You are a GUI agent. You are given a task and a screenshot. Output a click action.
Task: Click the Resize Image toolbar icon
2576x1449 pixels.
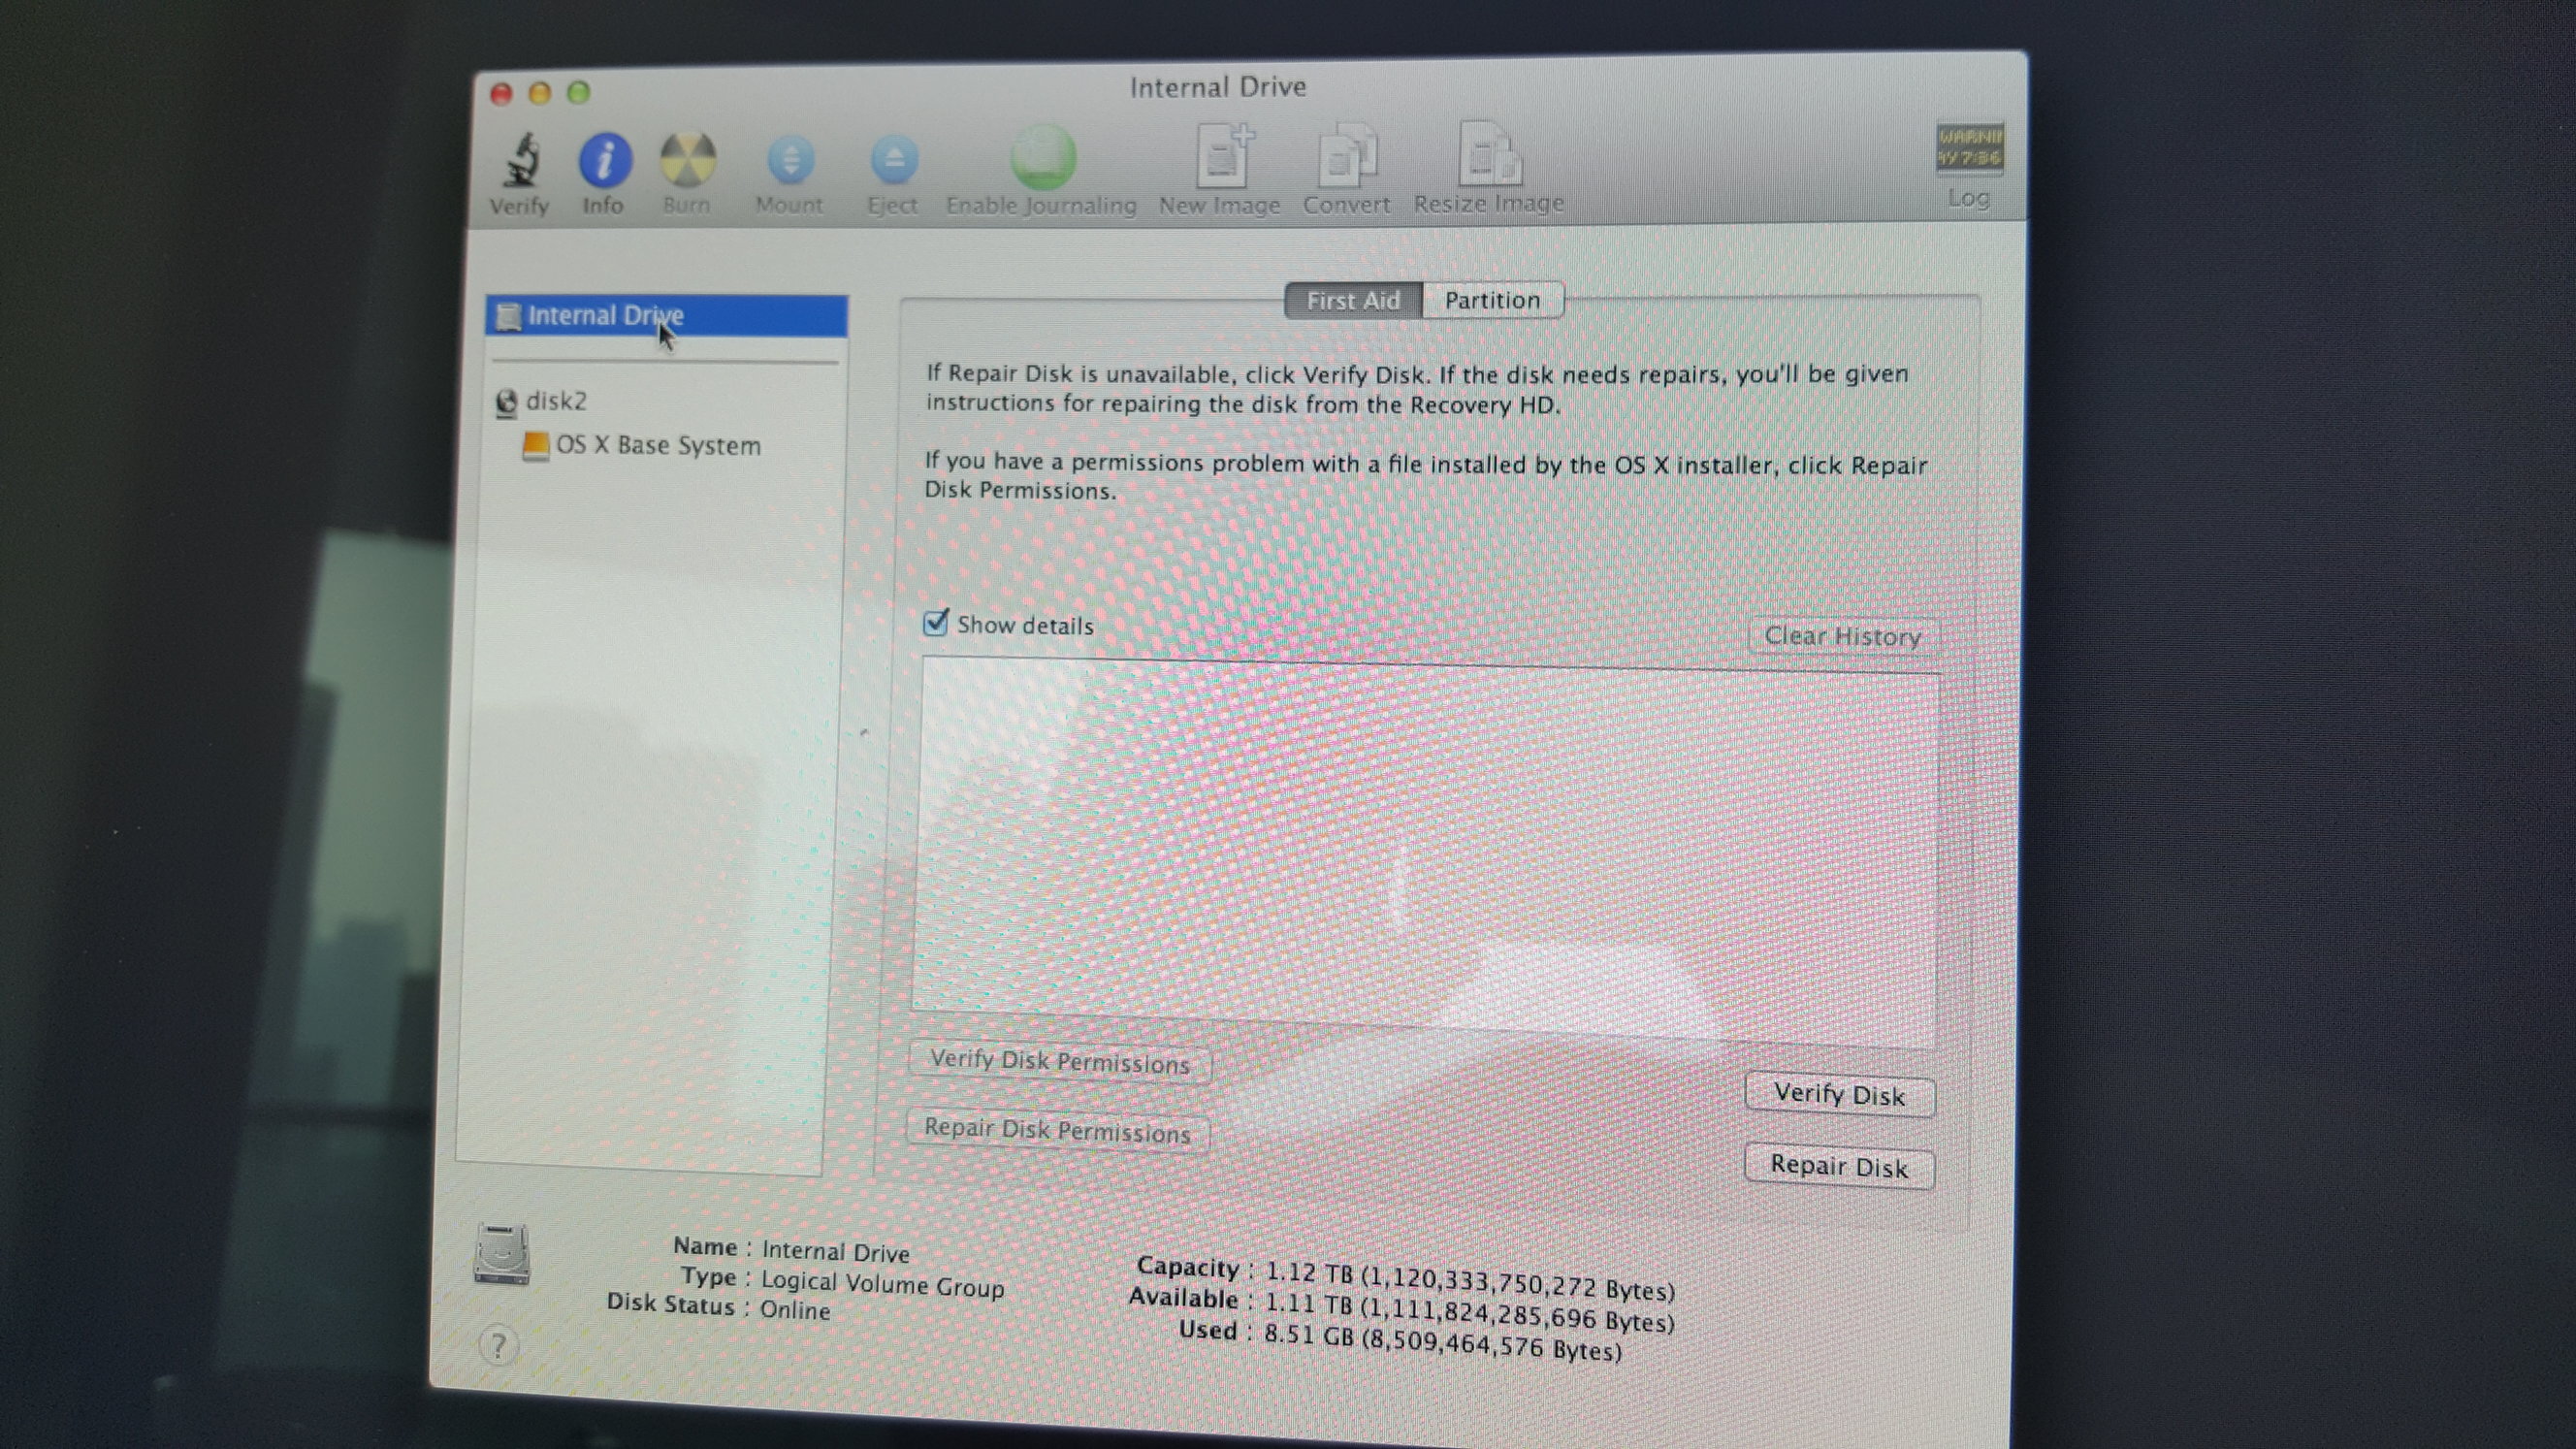click(1489, 153)
